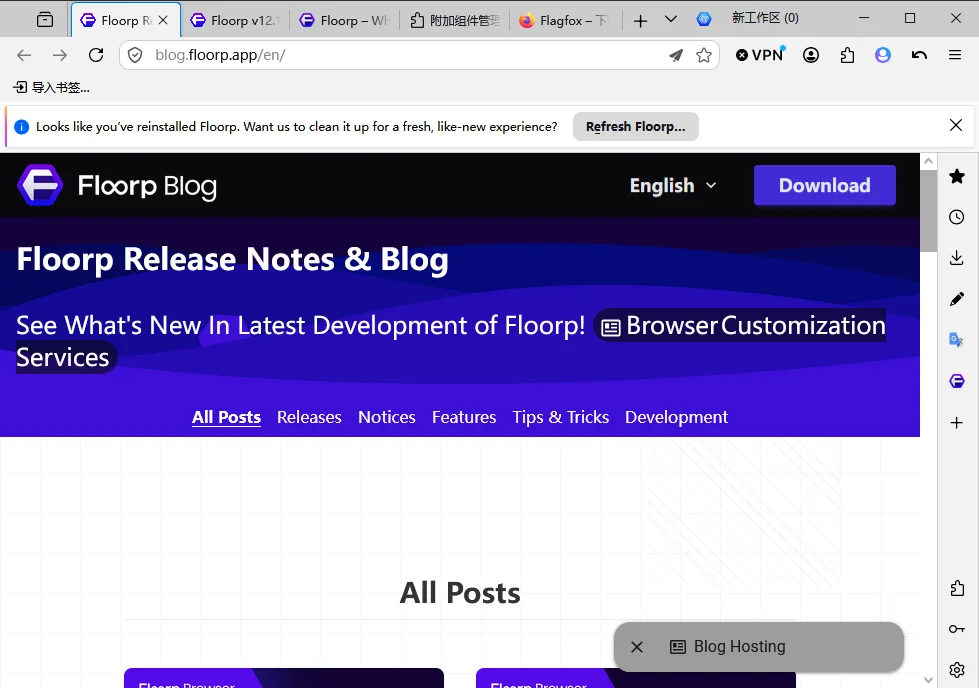Open the VPN toolbar button
This screenshot has height=688, width=979.
(x=760, y=55)
